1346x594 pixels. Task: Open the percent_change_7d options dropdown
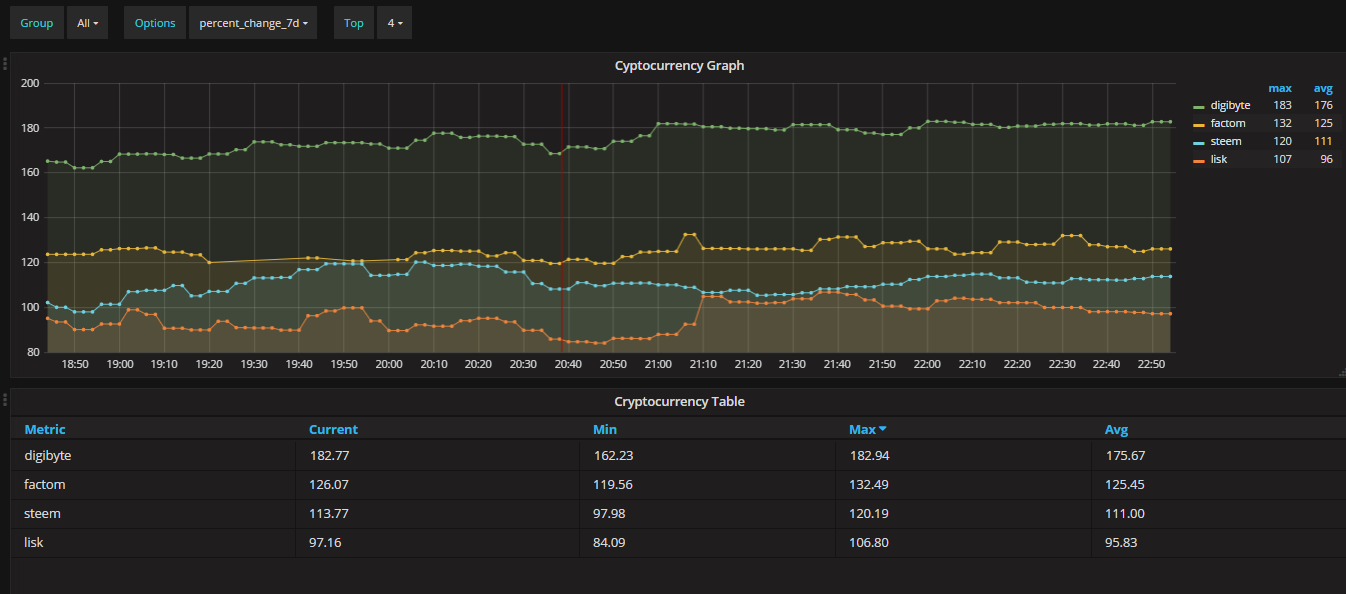point(253,23)
